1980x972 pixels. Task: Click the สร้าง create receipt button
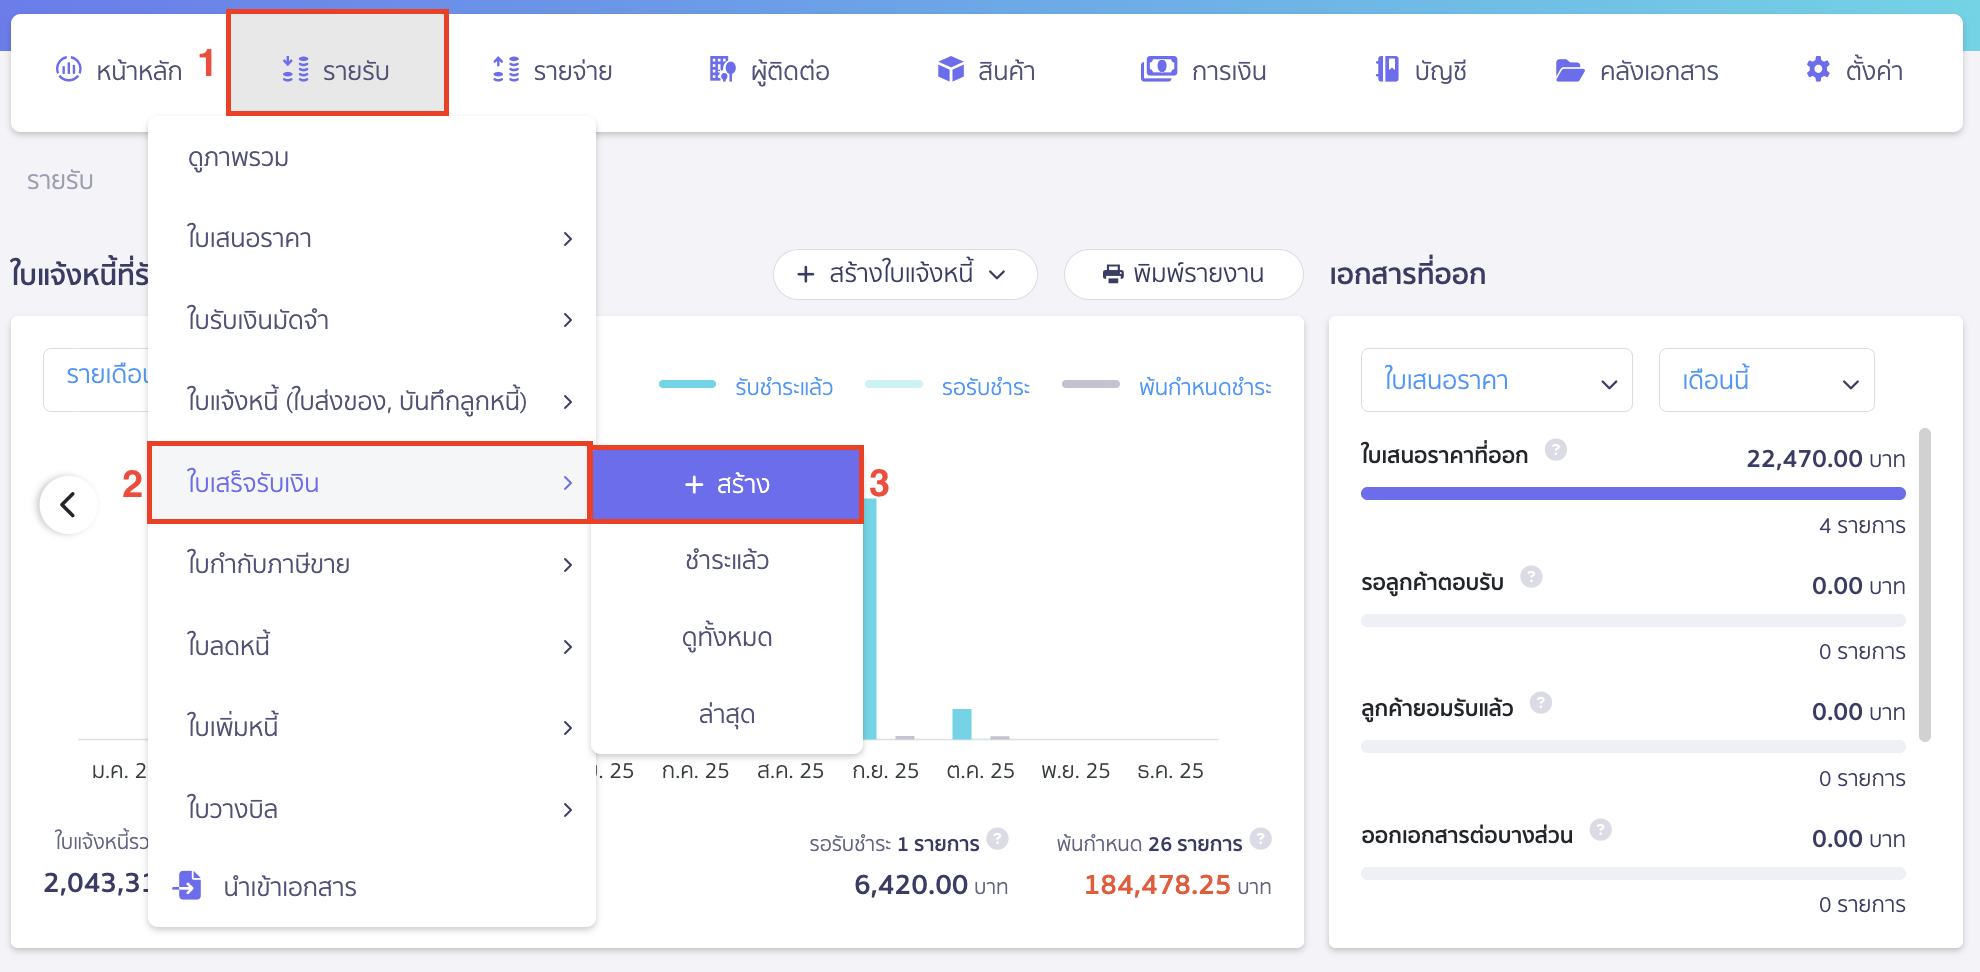point(727,484)
